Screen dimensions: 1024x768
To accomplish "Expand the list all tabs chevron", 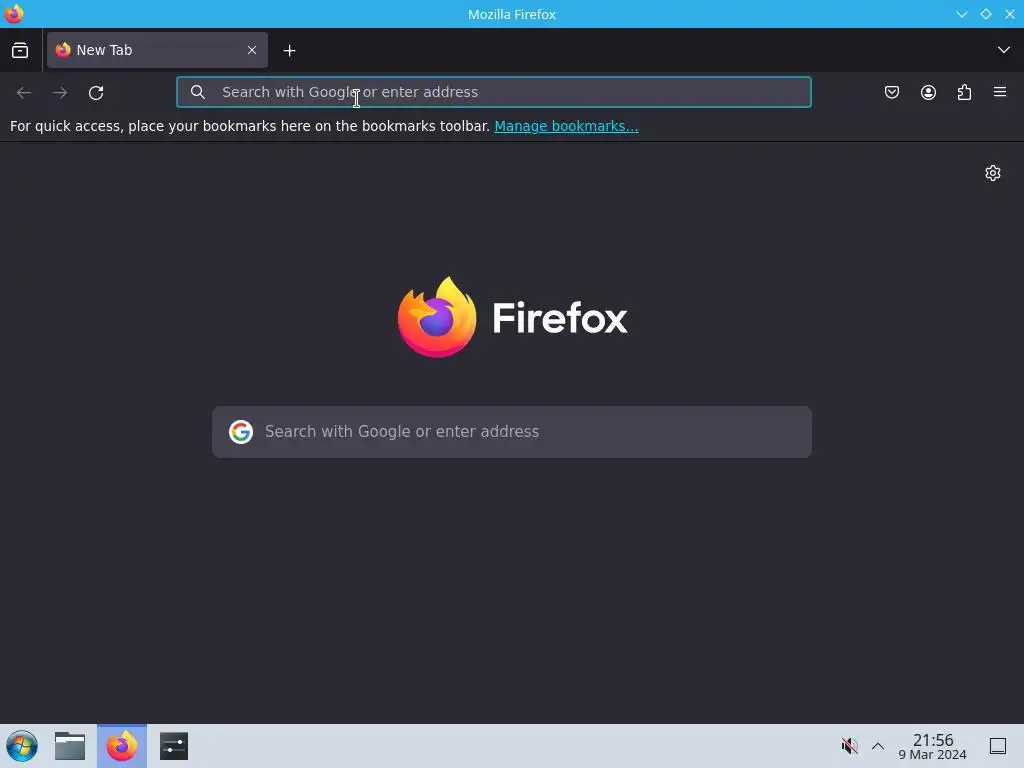I will tap(1004, 50).
